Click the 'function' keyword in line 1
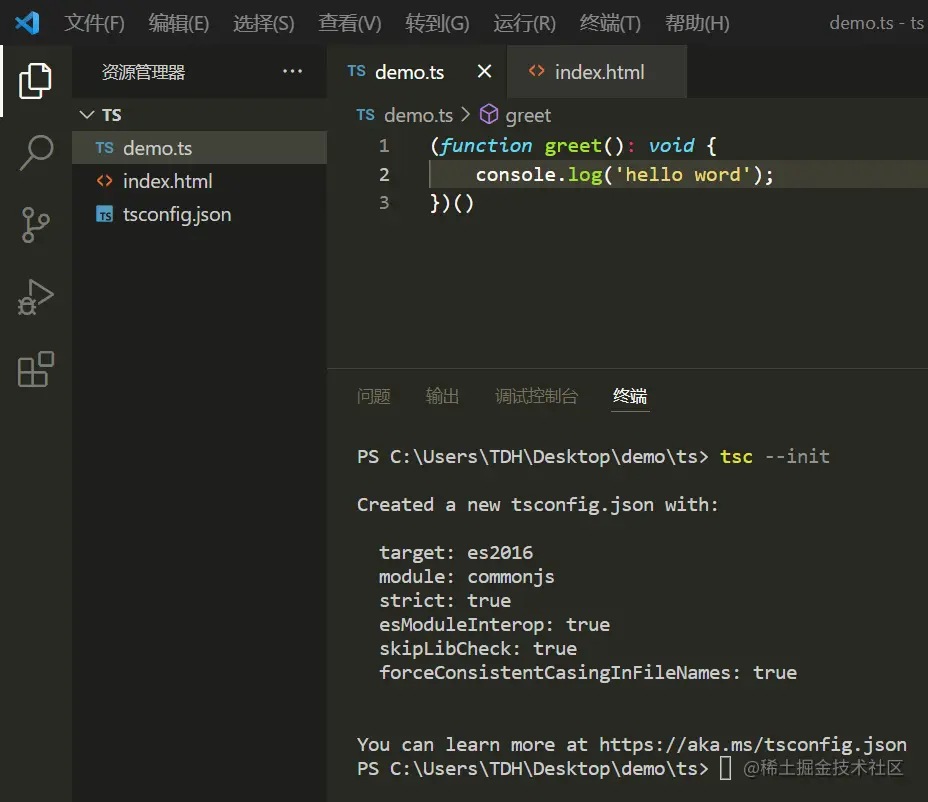 coord(486,146)
